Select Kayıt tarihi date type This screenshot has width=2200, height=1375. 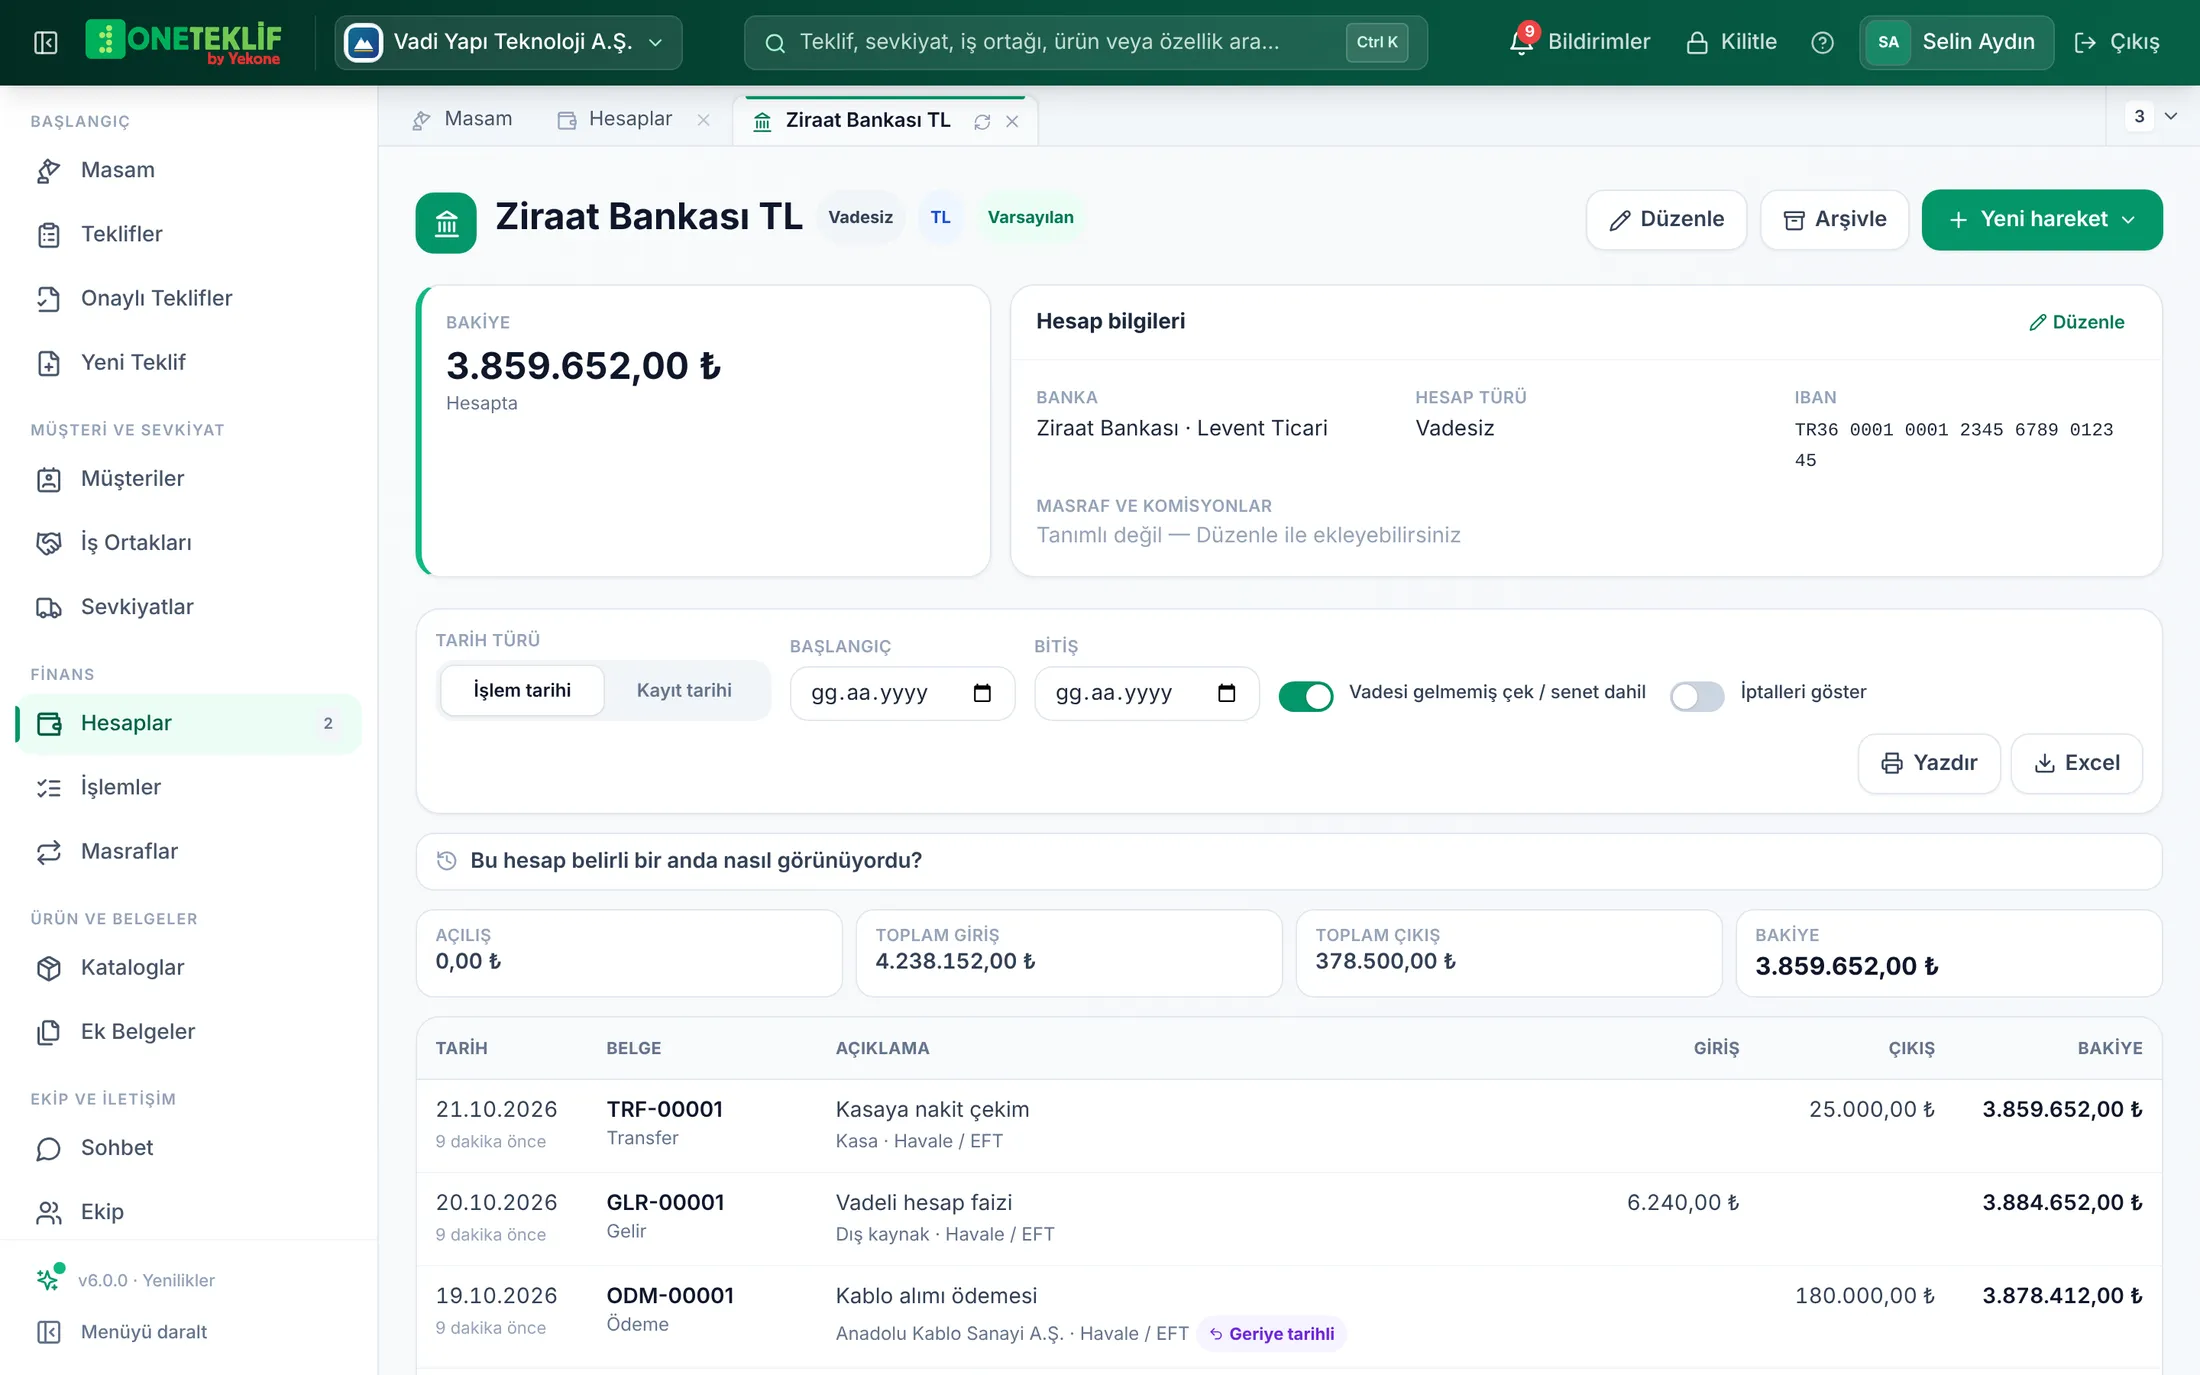[x=684, y=690]
